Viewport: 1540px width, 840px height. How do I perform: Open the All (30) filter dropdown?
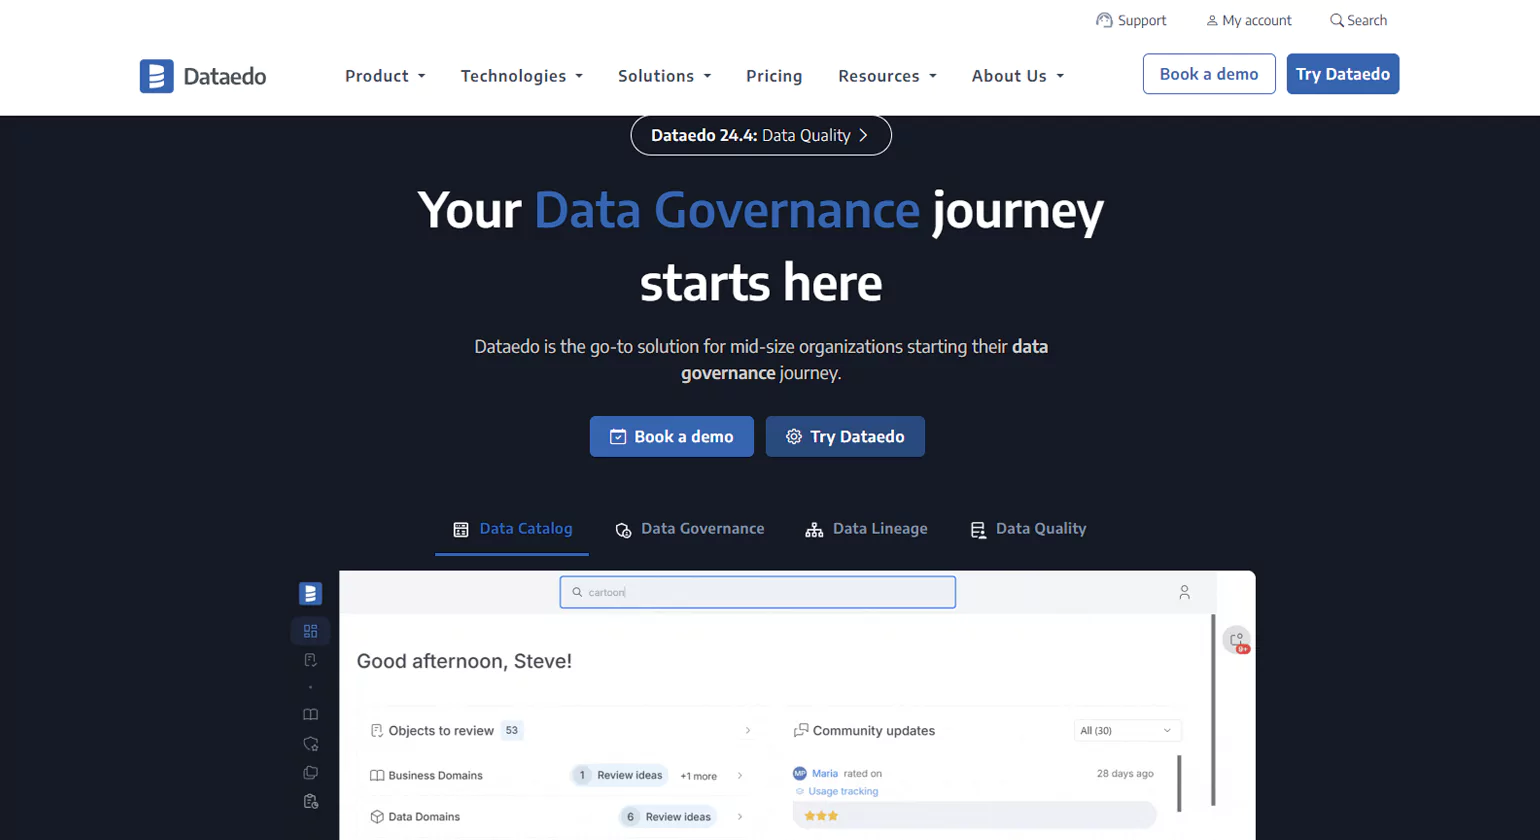pos(1128,731)
